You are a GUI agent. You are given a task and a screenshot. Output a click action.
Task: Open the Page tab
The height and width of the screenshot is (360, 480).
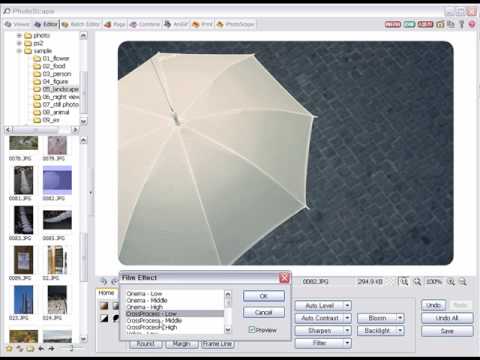115,24
